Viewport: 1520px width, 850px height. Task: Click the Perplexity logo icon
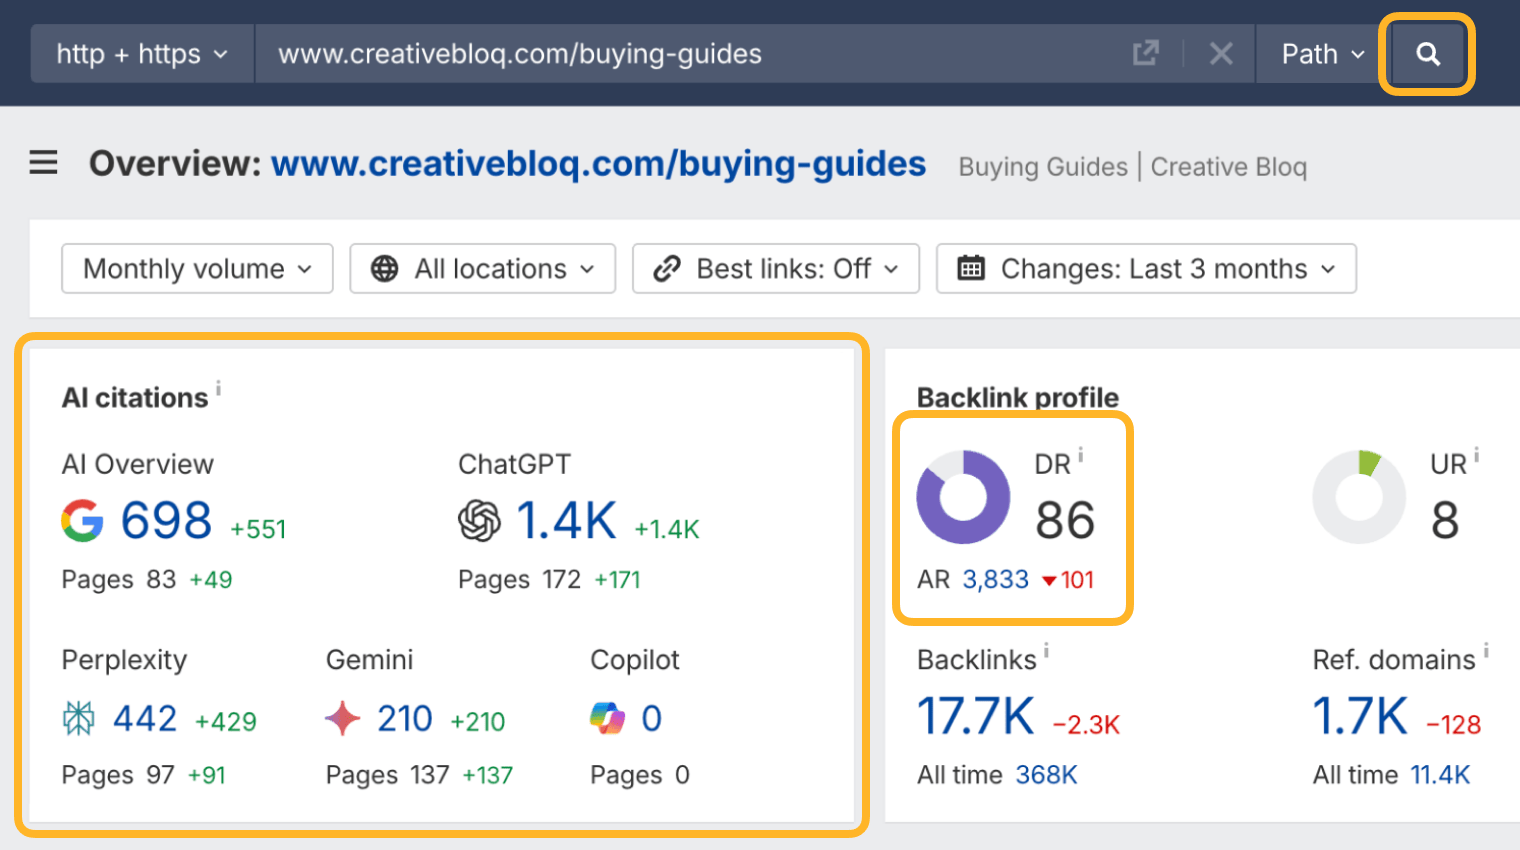[79, 718]
